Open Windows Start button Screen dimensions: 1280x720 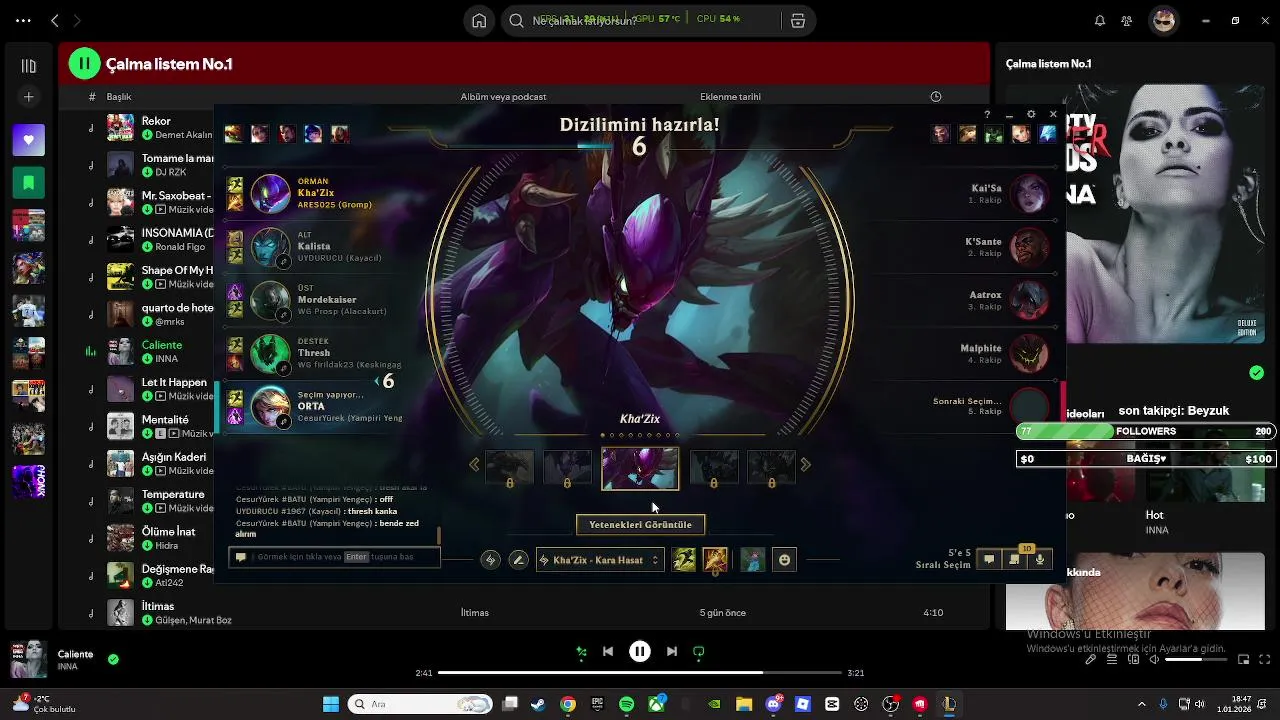[x=331, y=704]
